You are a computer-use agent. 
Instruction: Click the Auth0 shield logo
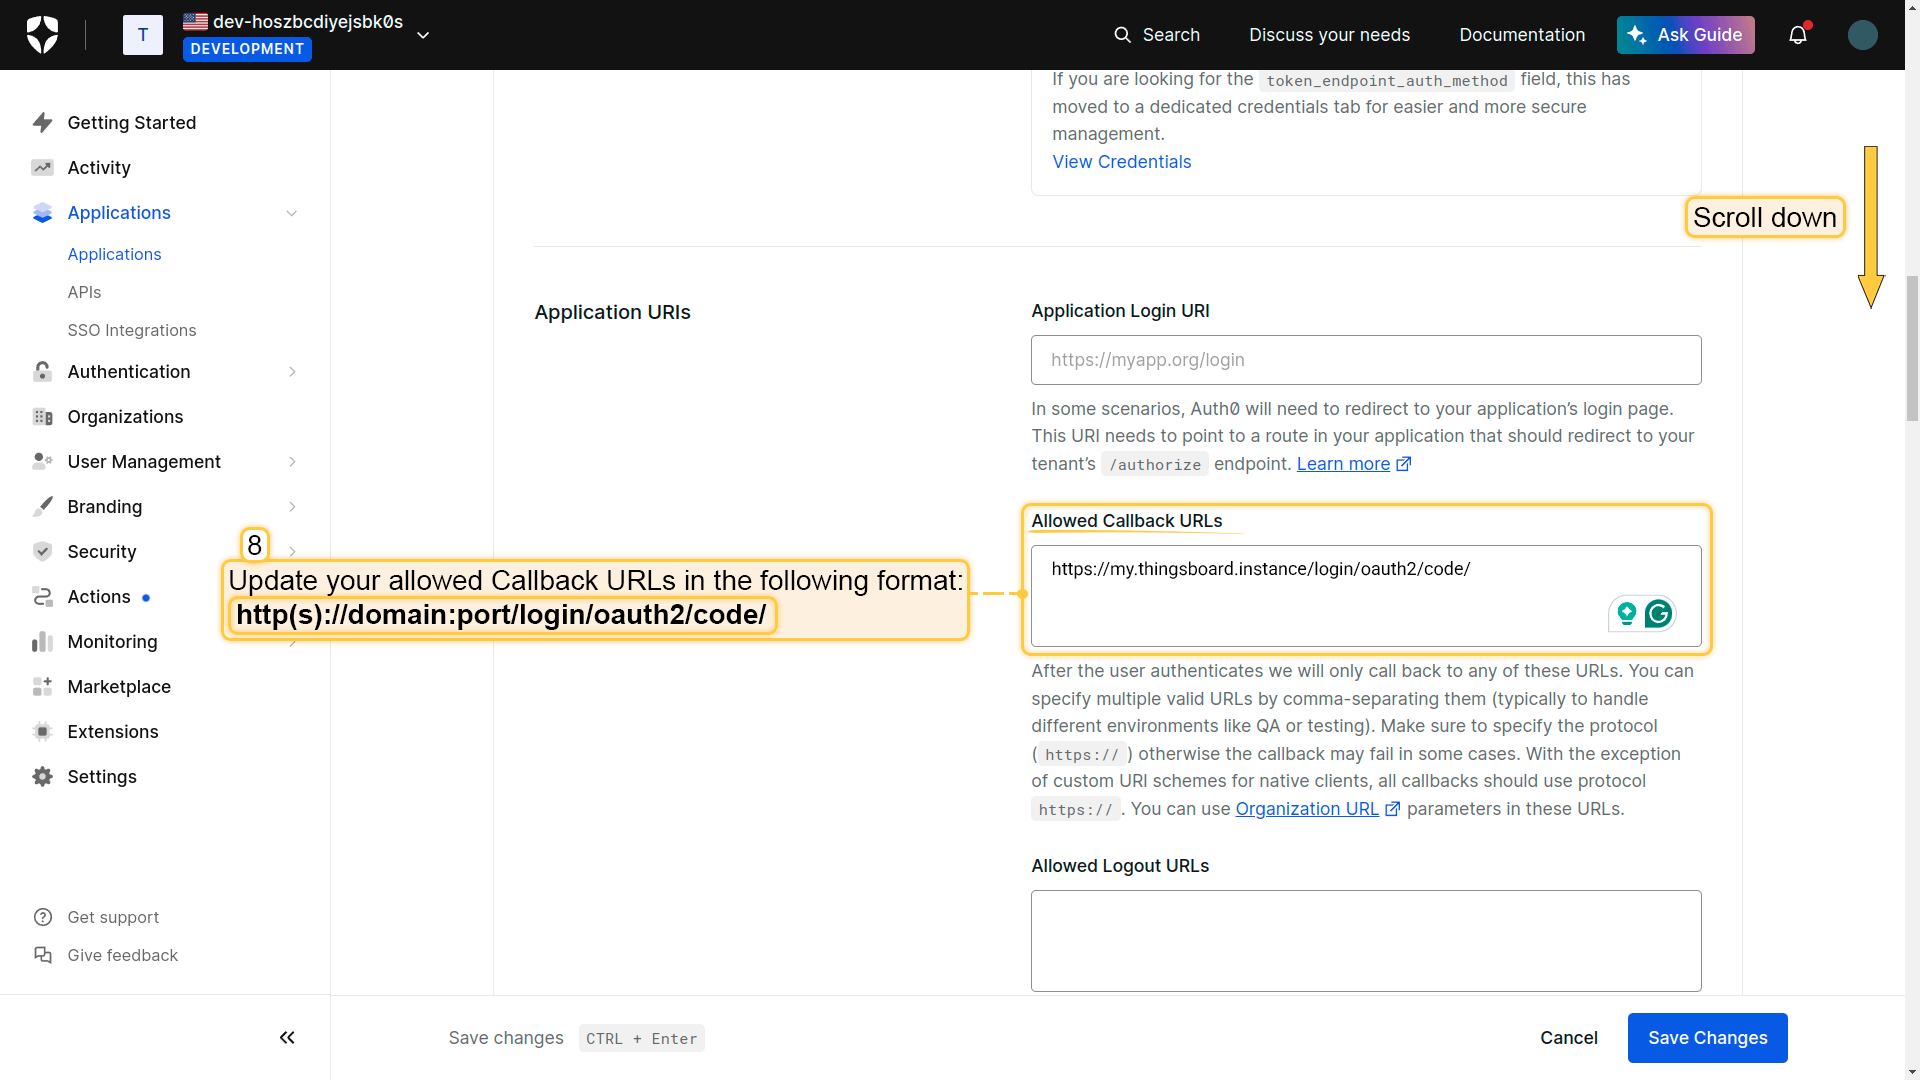click(42, 35)
